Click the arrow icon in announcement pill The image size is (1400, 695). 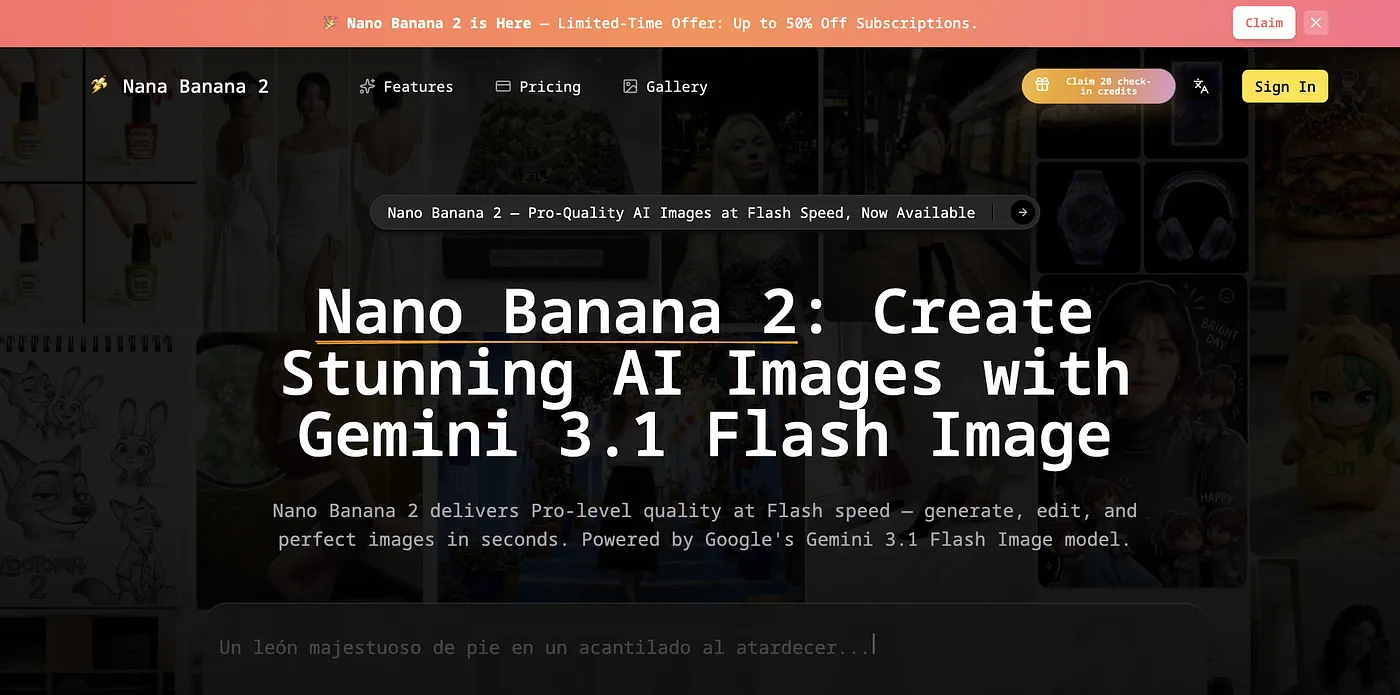pos(1021,212)
